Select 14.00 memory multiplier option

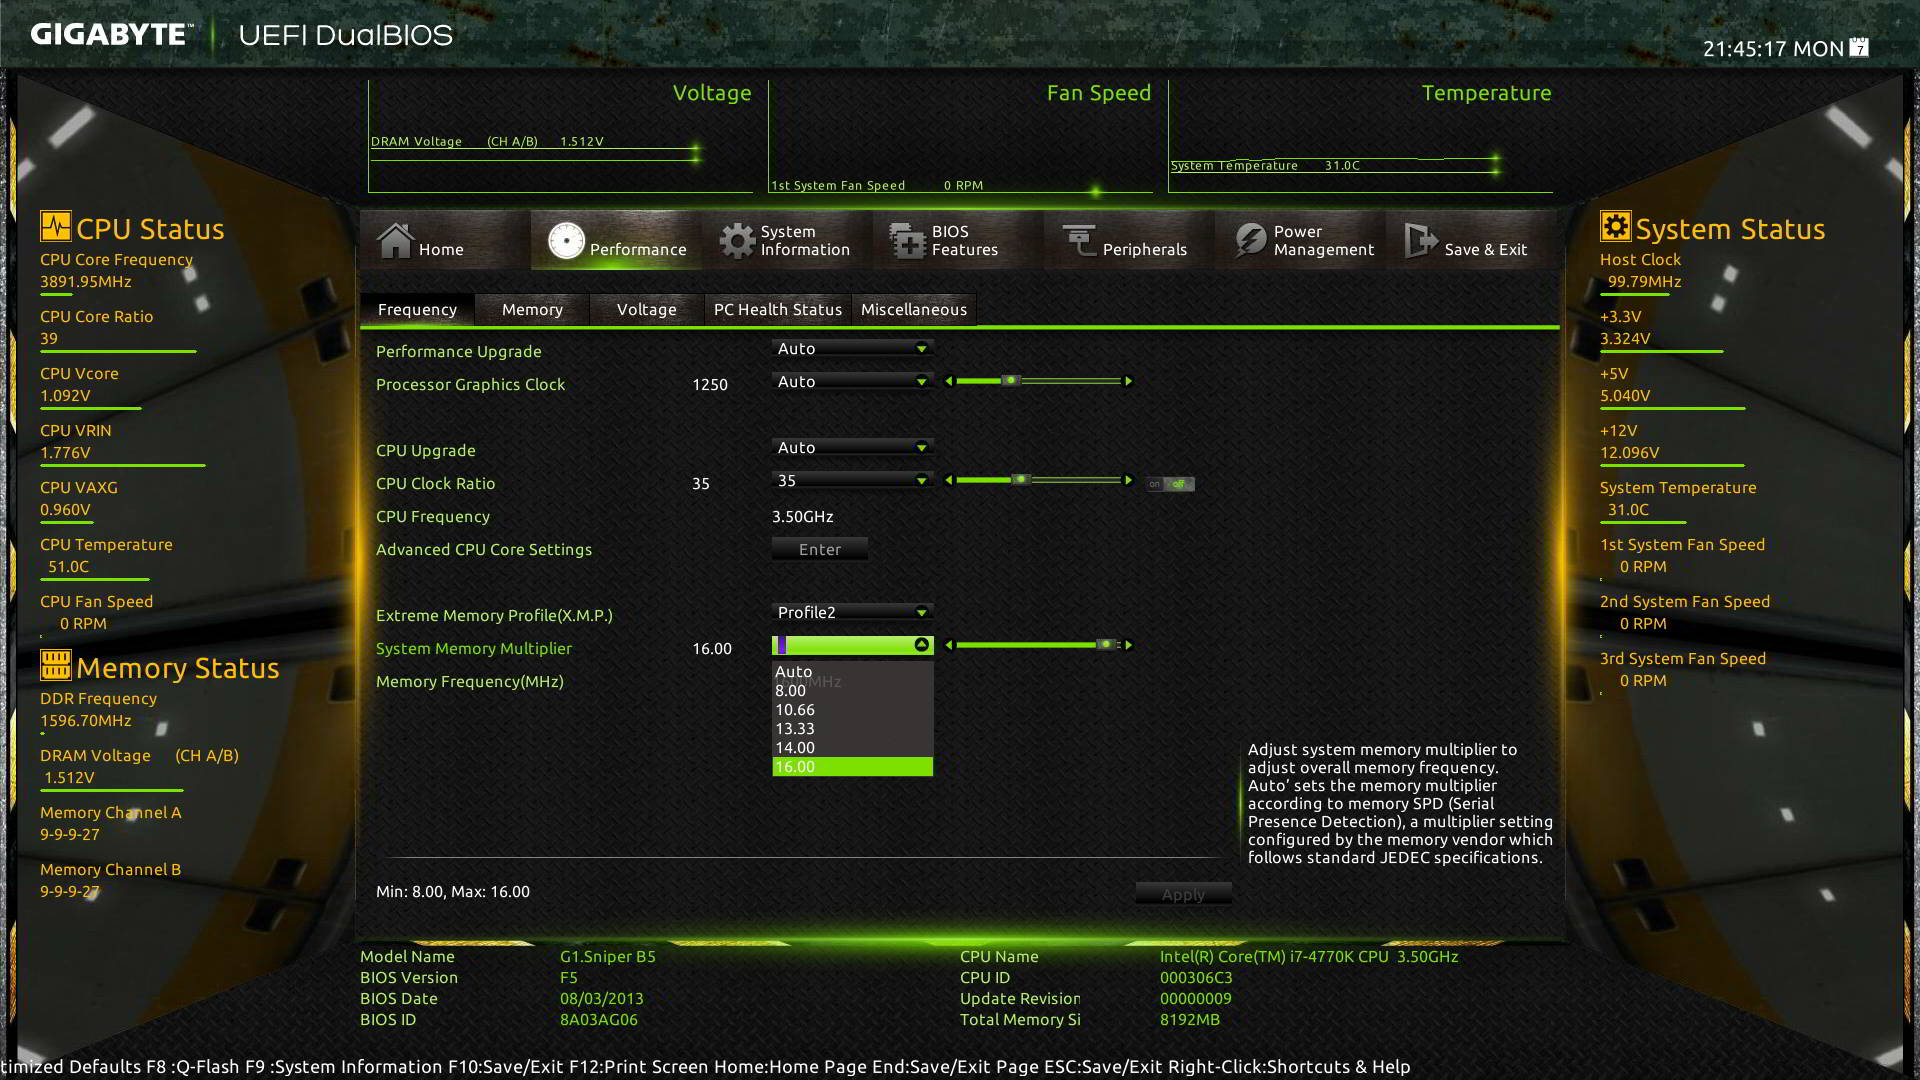point(853,747)
